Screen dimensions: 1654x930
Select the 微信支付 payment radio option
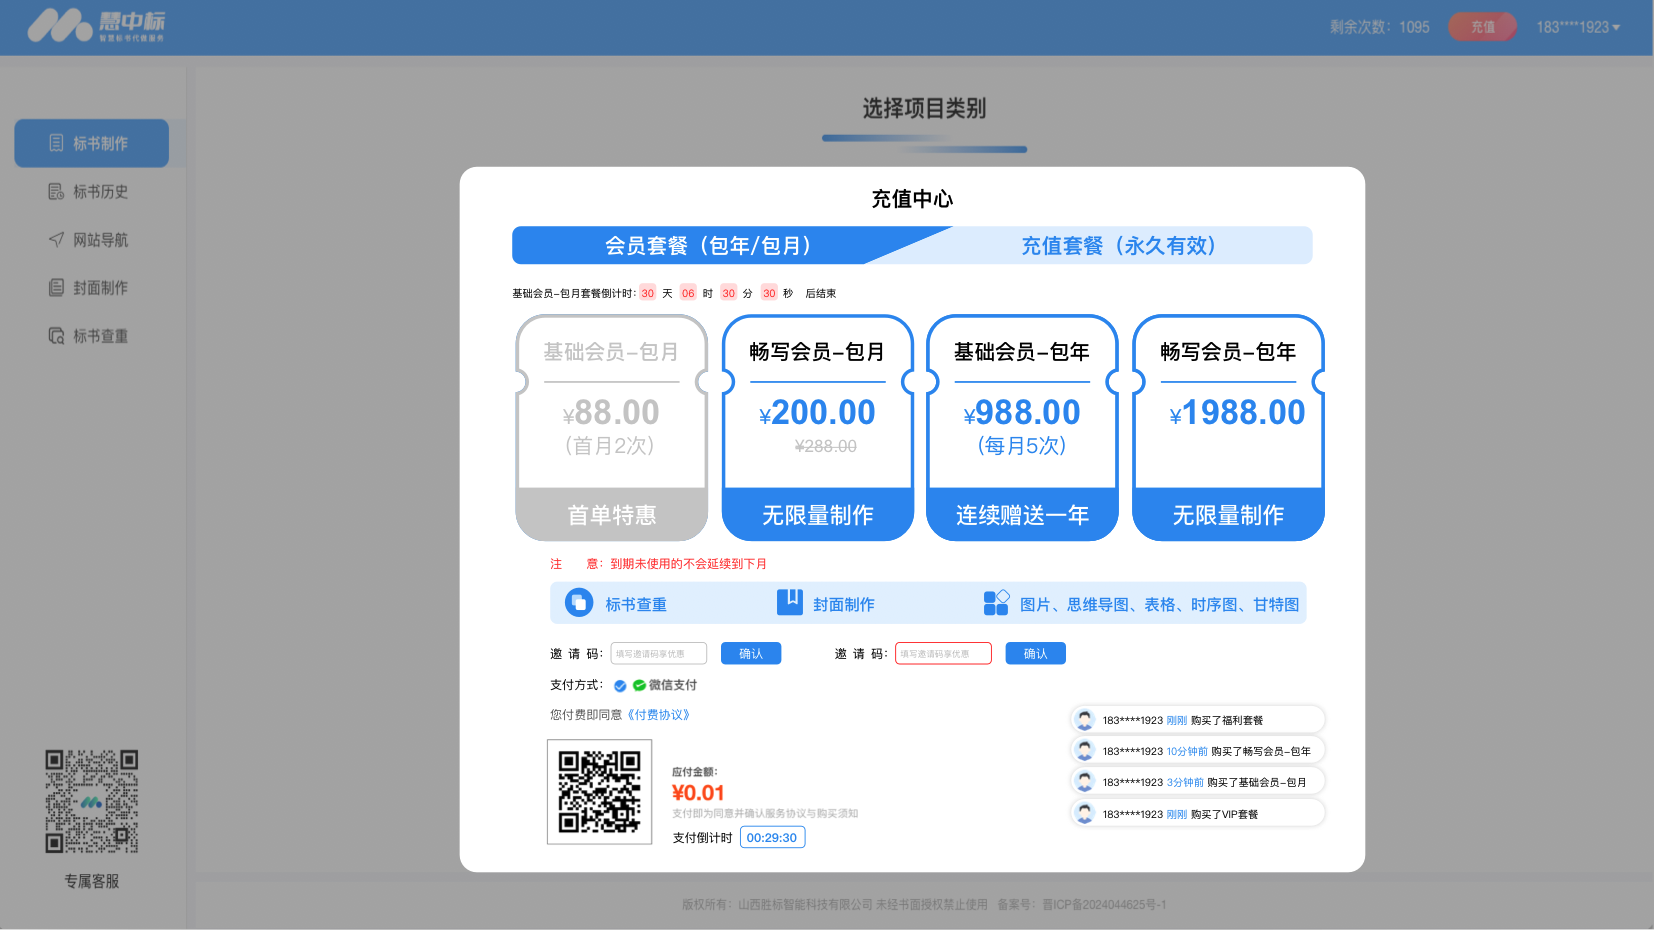[620, 686]
